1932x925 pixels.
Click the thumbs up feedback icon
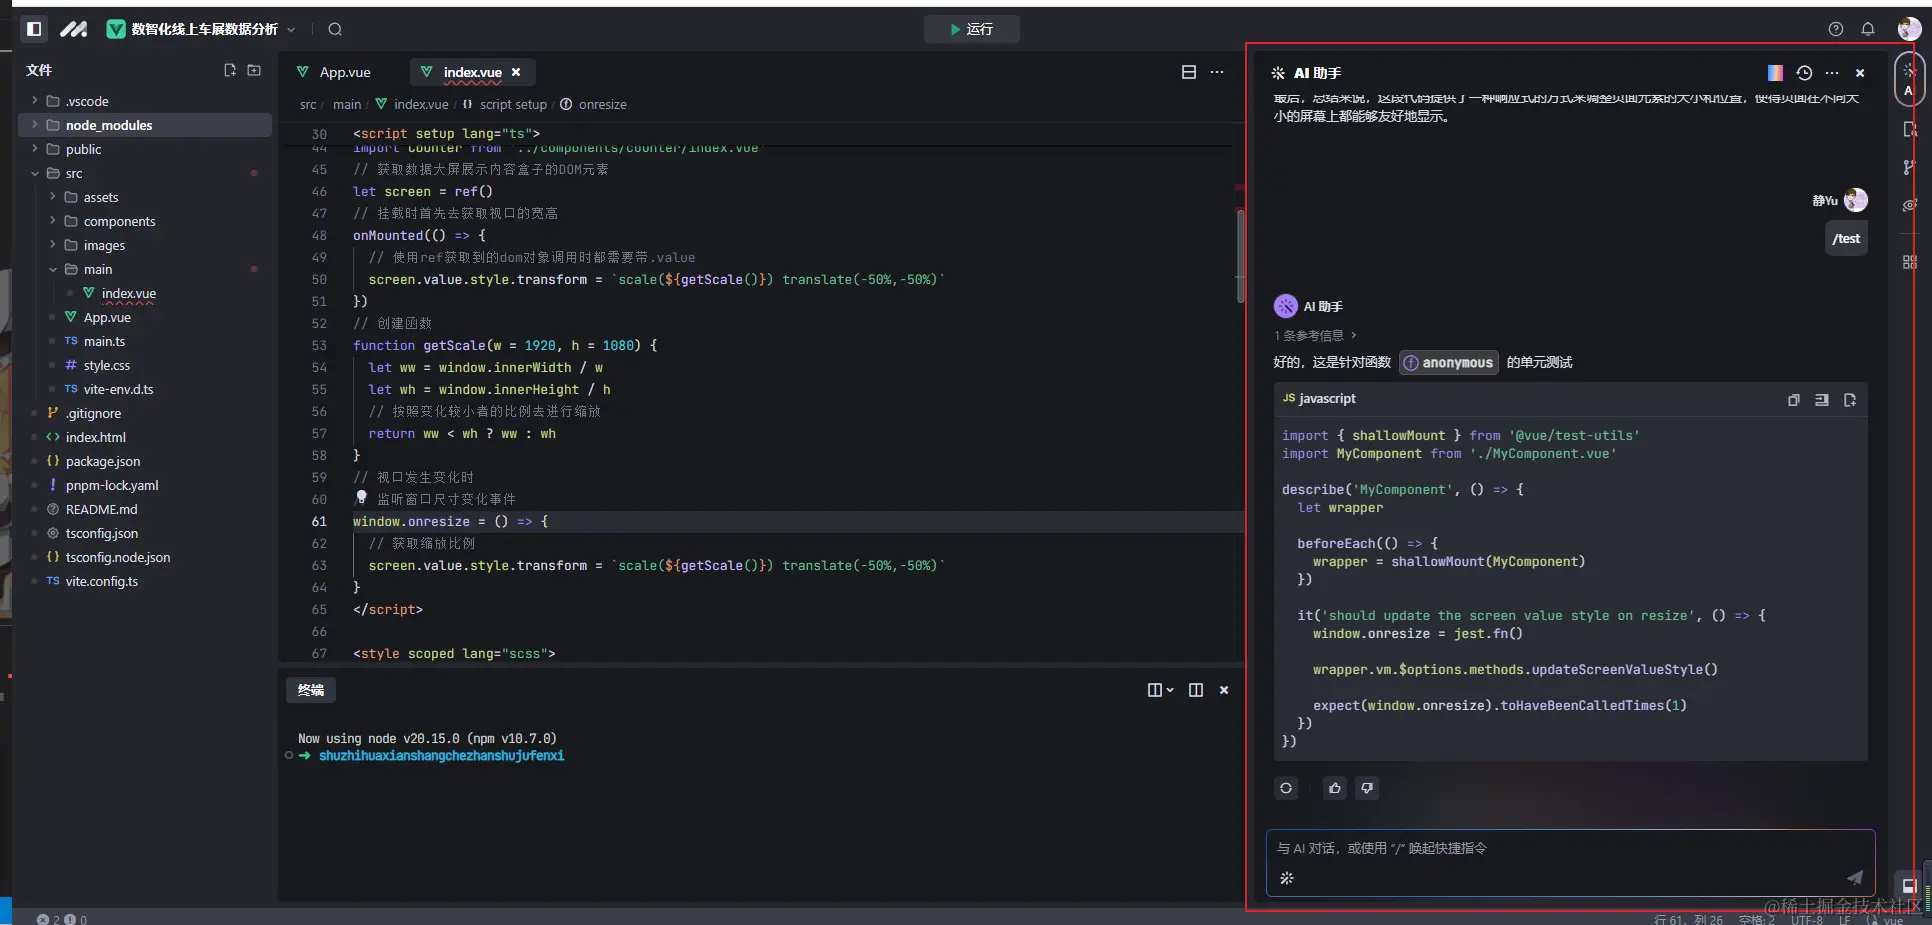(x=1335, y=788)
